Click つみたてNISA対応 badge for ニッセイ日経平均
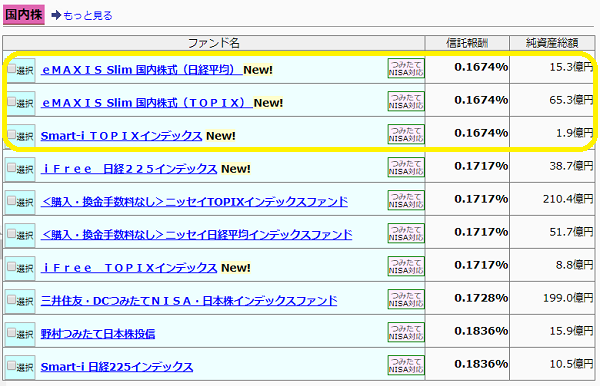Screen dimensions: 600x386 point(406,233)
